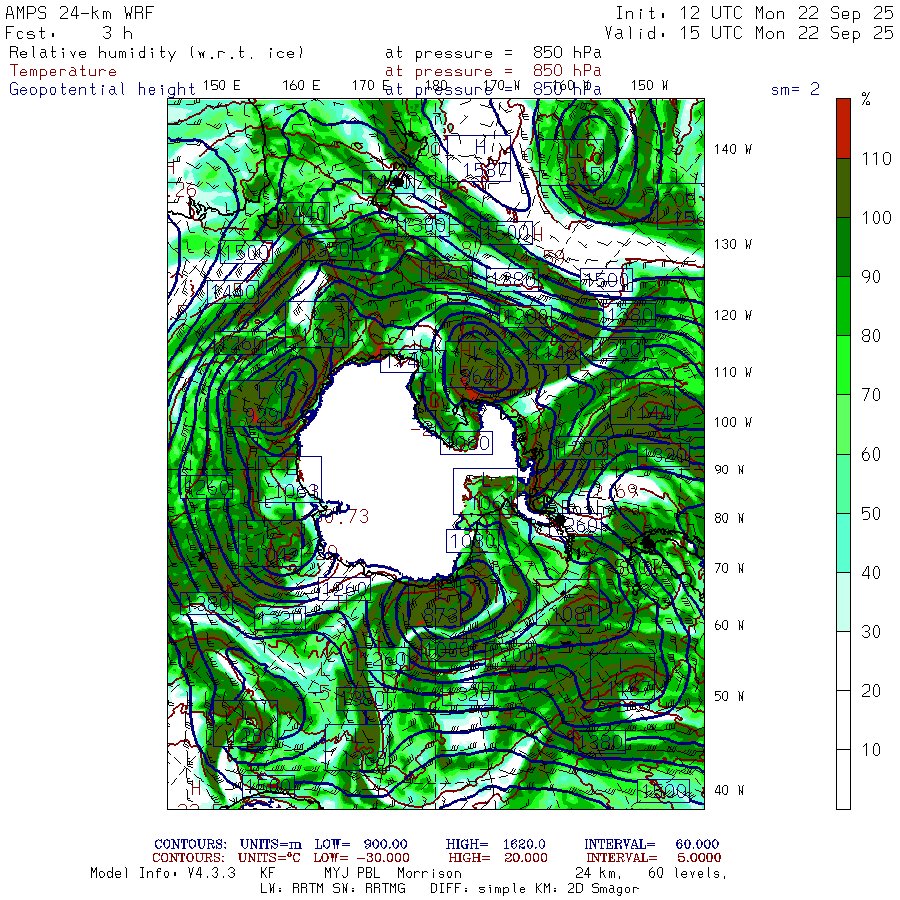Select the red 'Temperature' legend label
The image size is (900, 900).
pos(63,71)
